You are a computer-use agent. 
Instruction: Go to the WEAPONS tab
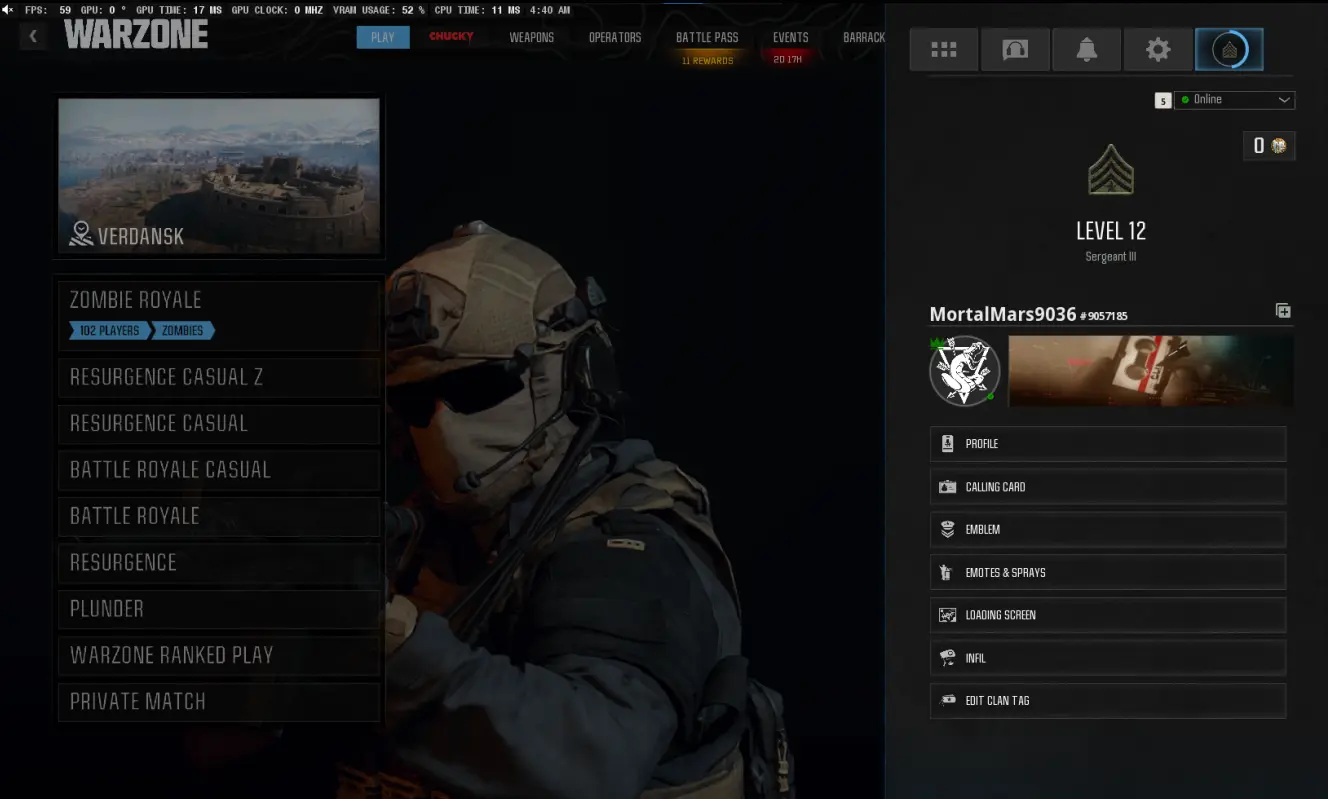[x=531, y=38]
